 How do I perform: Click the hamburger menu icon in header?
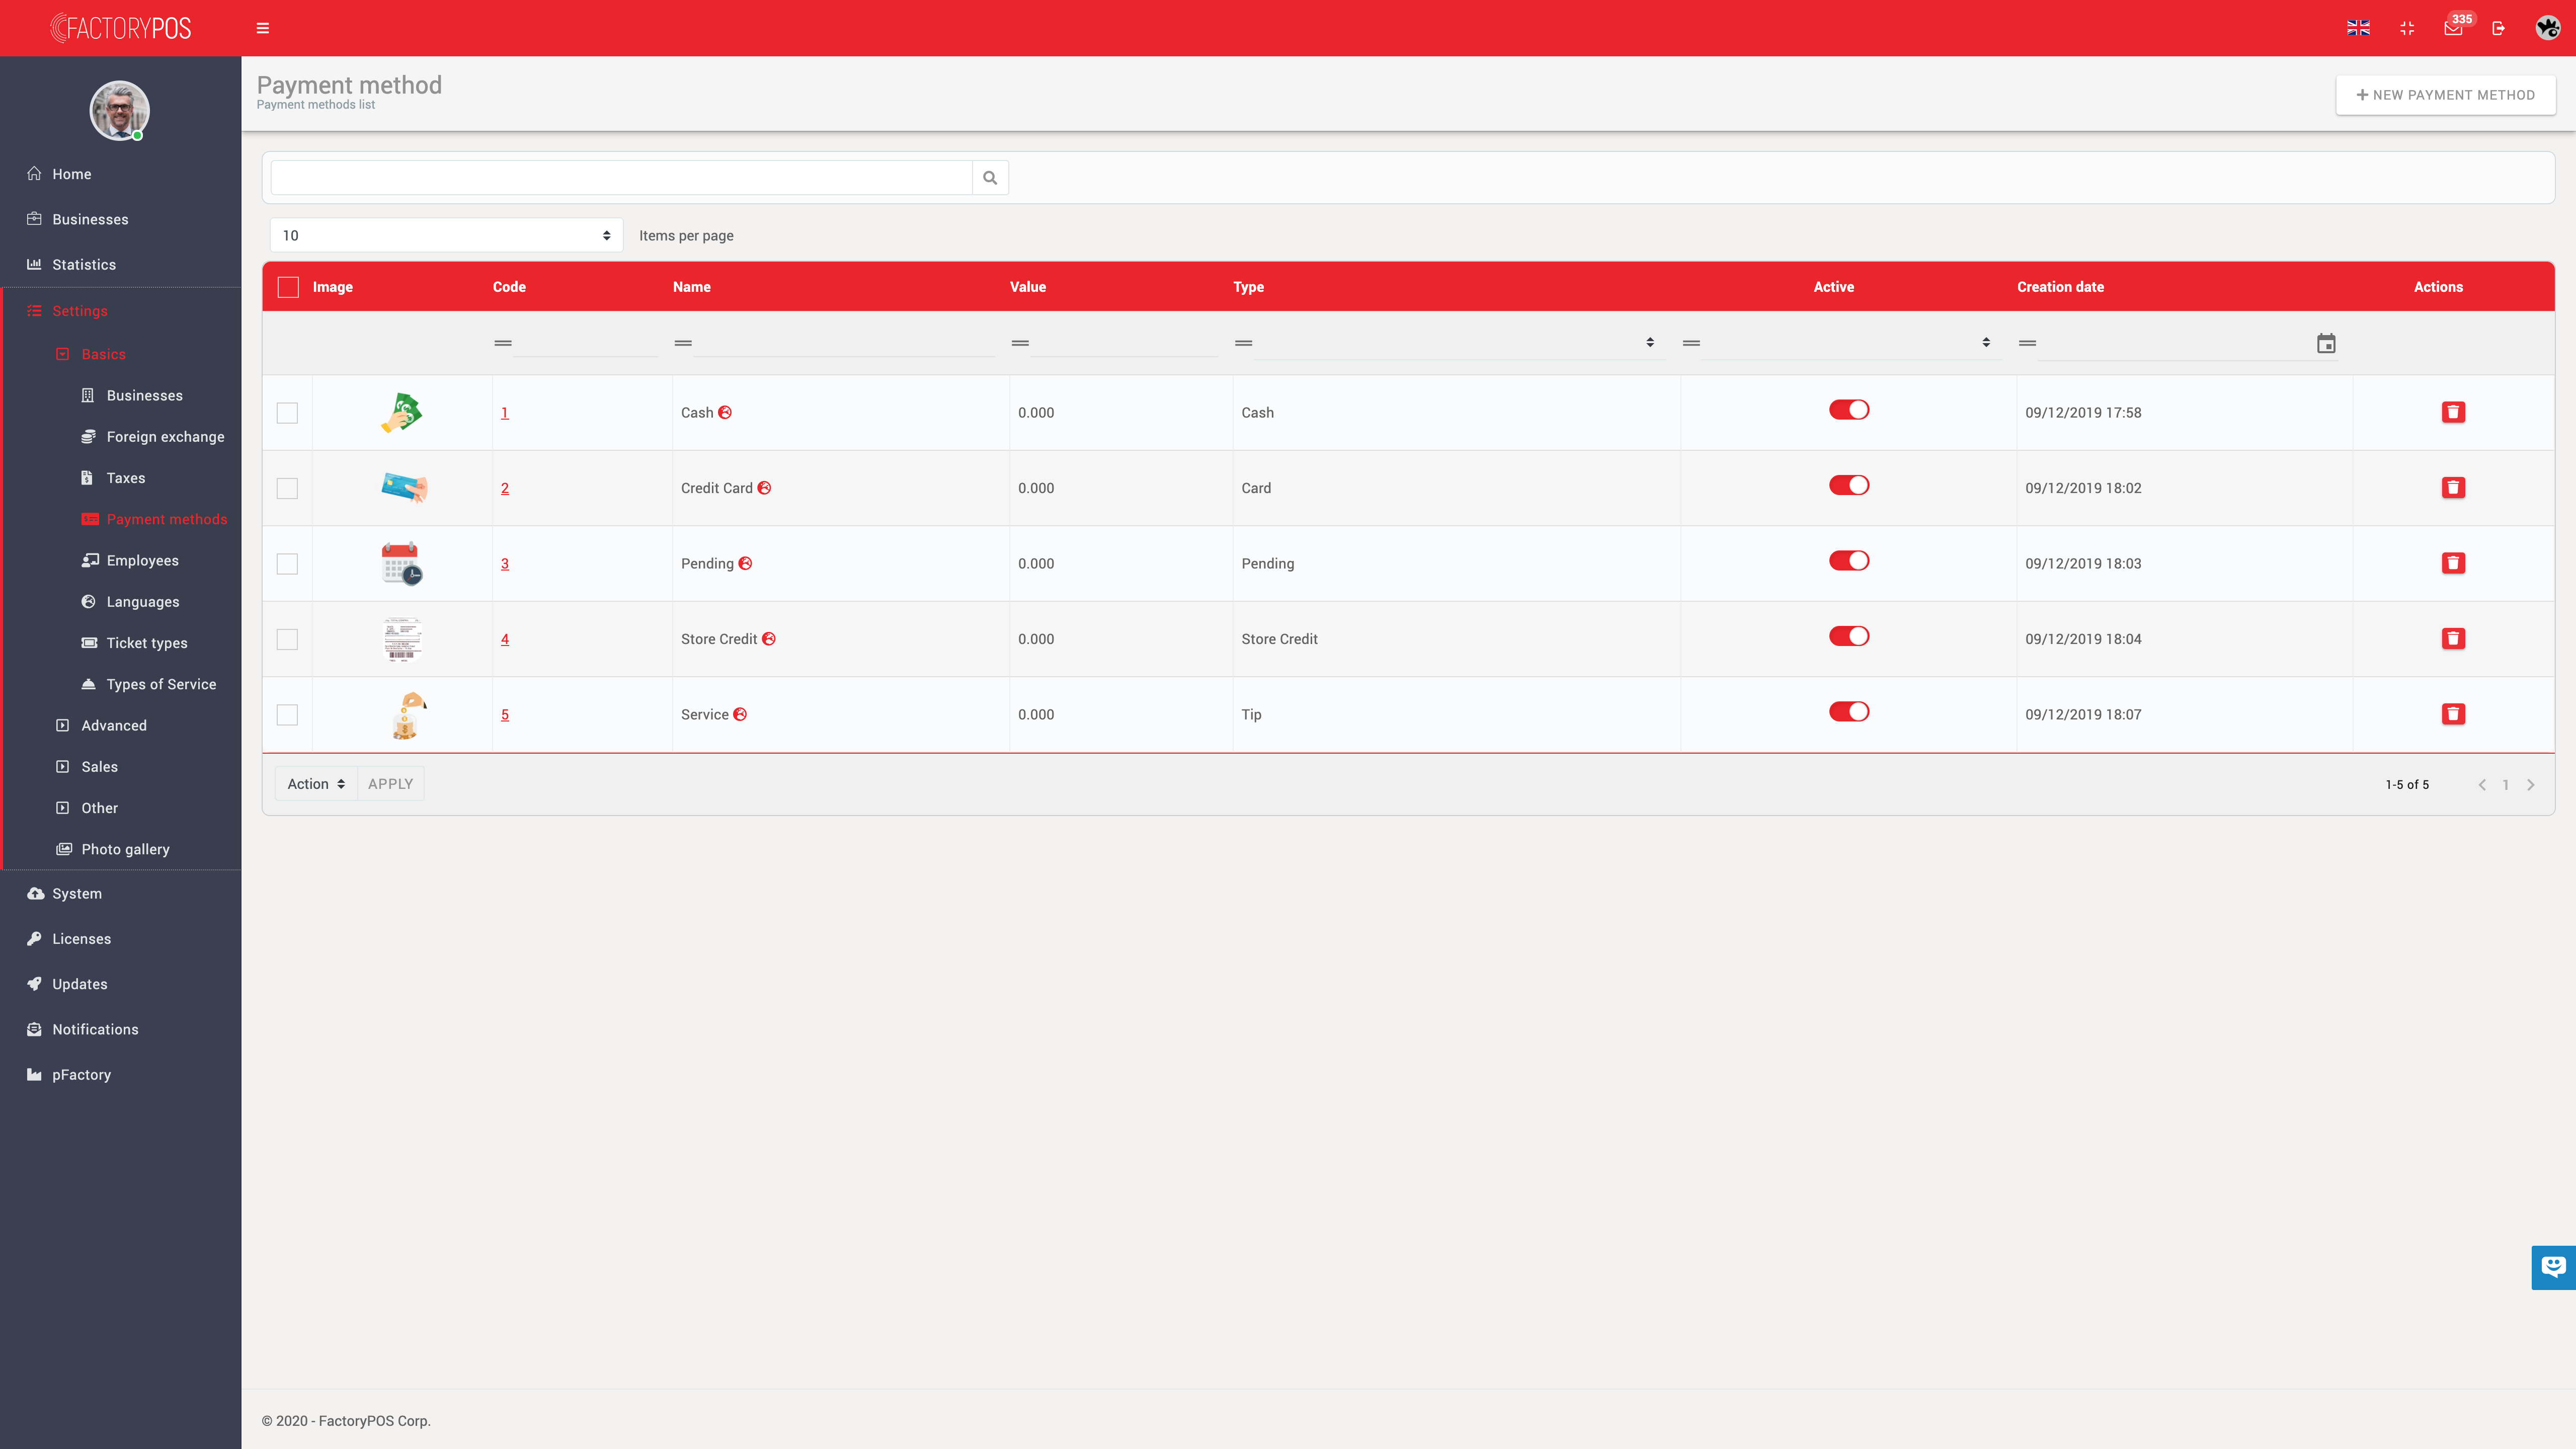263,28
